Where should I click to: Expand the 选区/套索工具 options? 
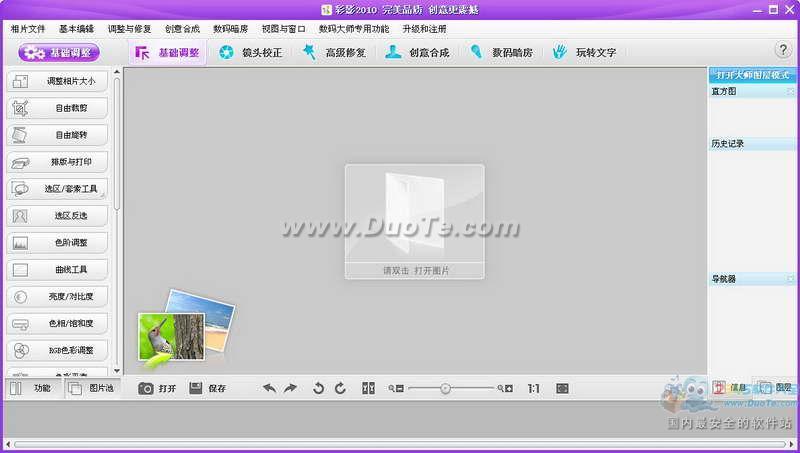click(x=103, y=195)
